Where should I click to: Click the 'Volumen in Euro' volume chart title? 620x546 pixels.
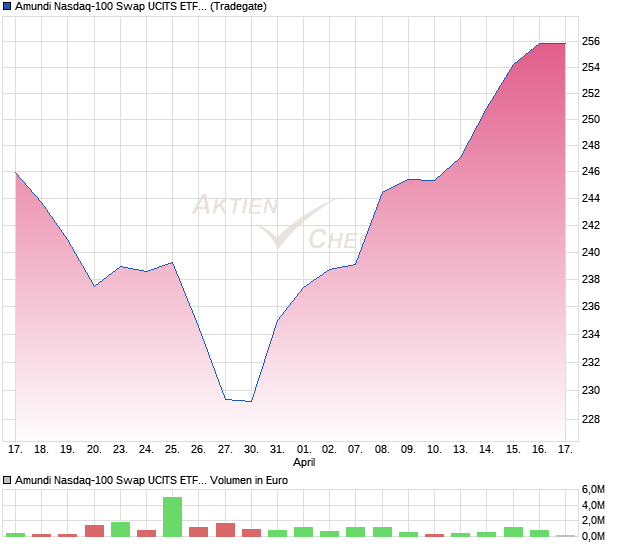point(151,480)
